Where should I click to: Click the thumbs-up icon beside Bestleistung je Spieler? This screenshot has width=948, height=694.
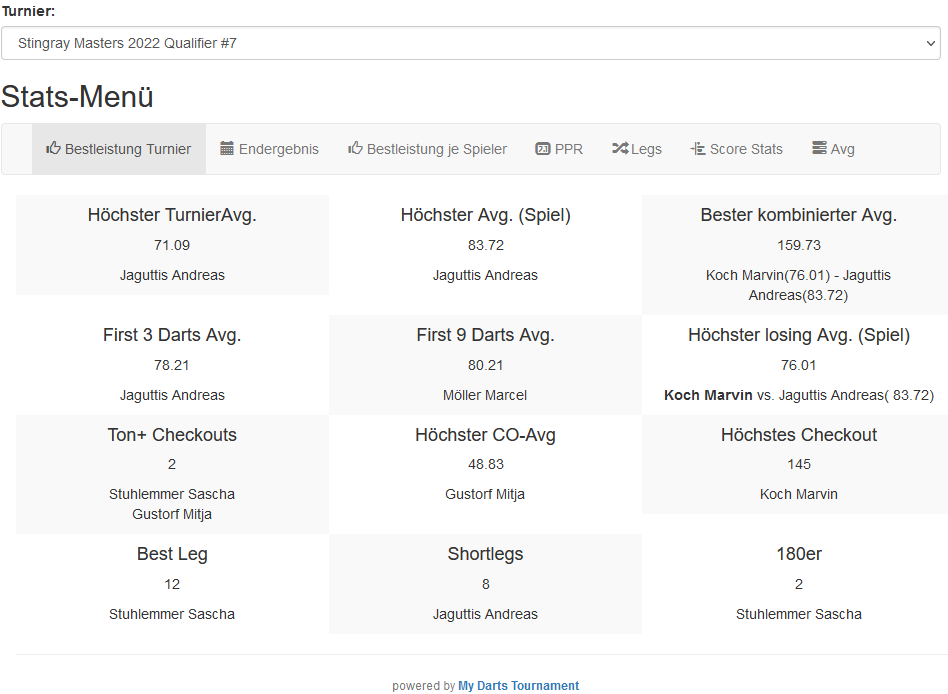(355, 148)
